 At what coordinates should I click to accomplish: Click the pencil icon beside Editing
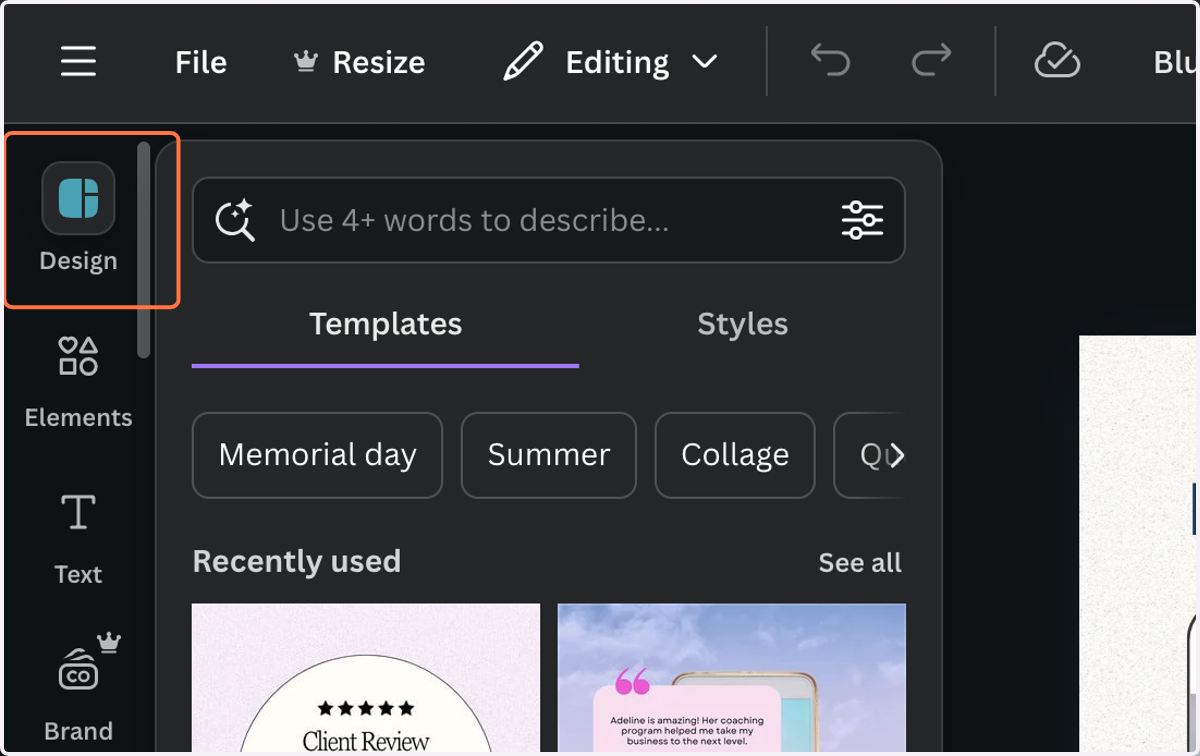click(523, 62)
